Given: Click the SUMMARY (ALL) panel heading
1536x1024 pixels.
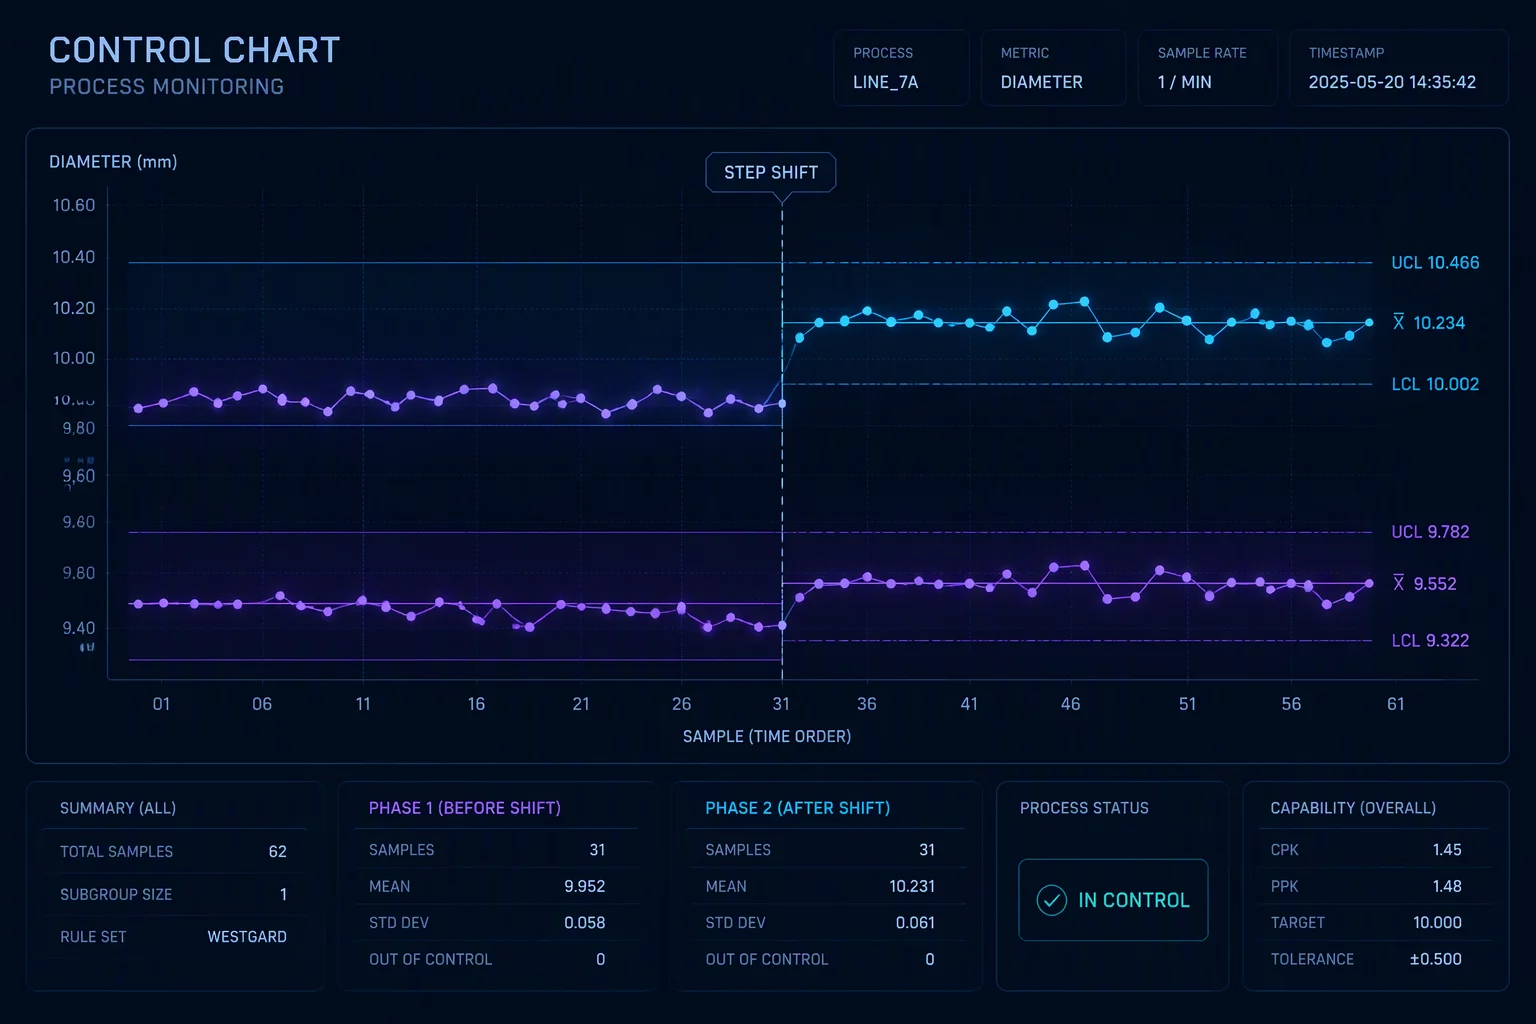Looking at the screenshot, I should [118, 808].
